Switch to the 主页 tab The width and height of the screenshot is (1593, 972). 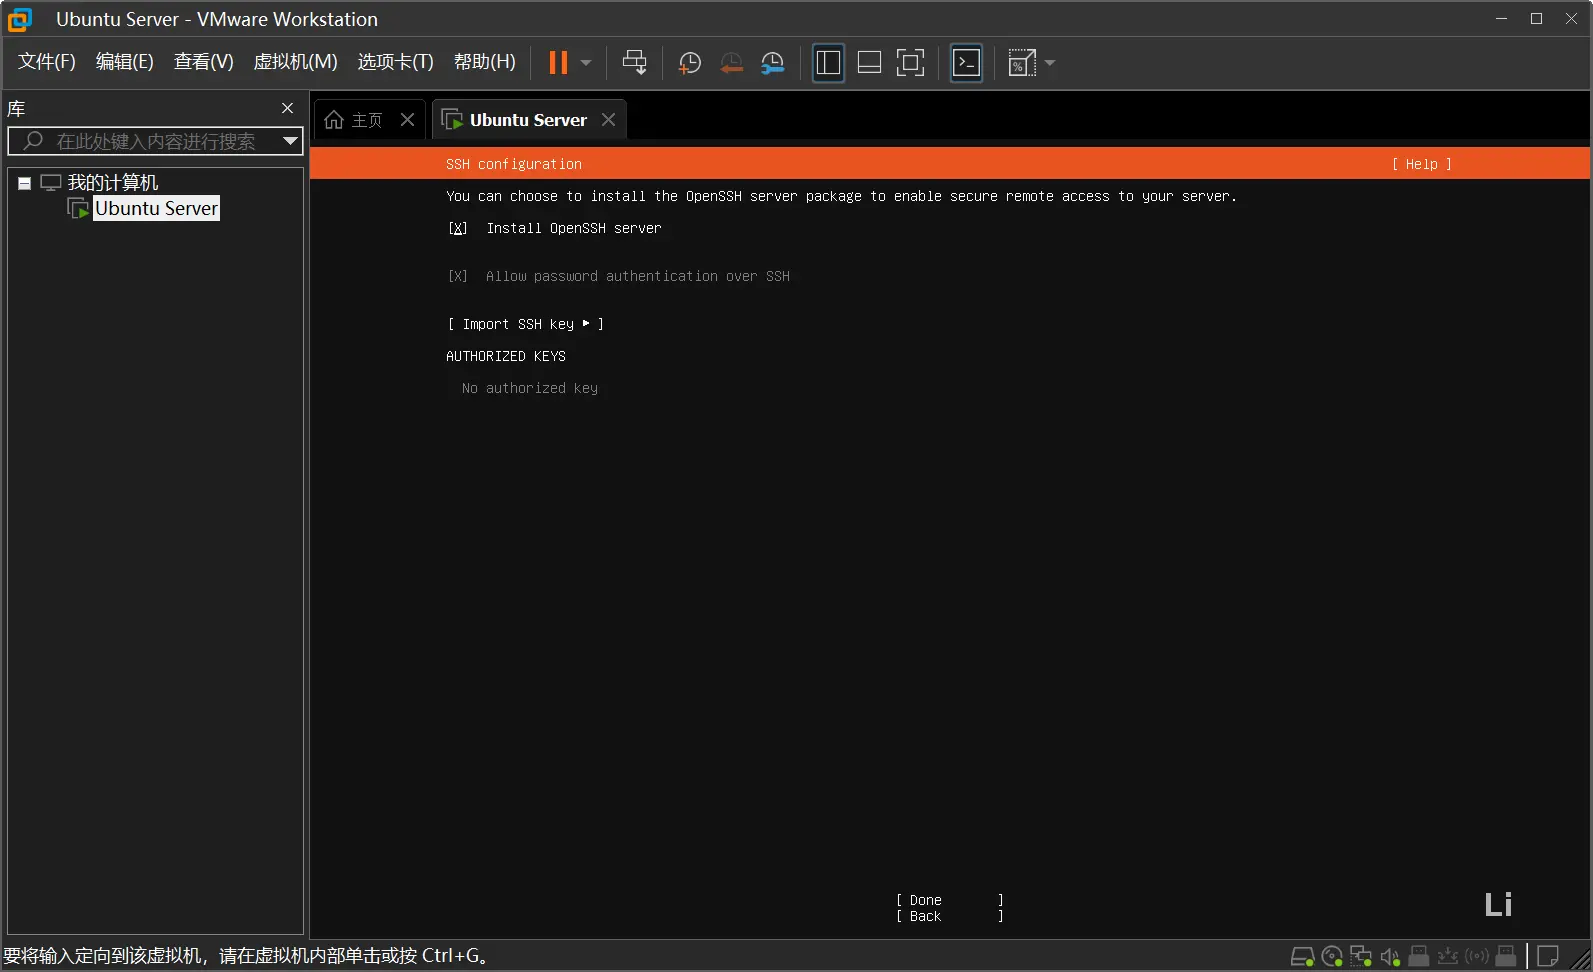coord(355,120)
